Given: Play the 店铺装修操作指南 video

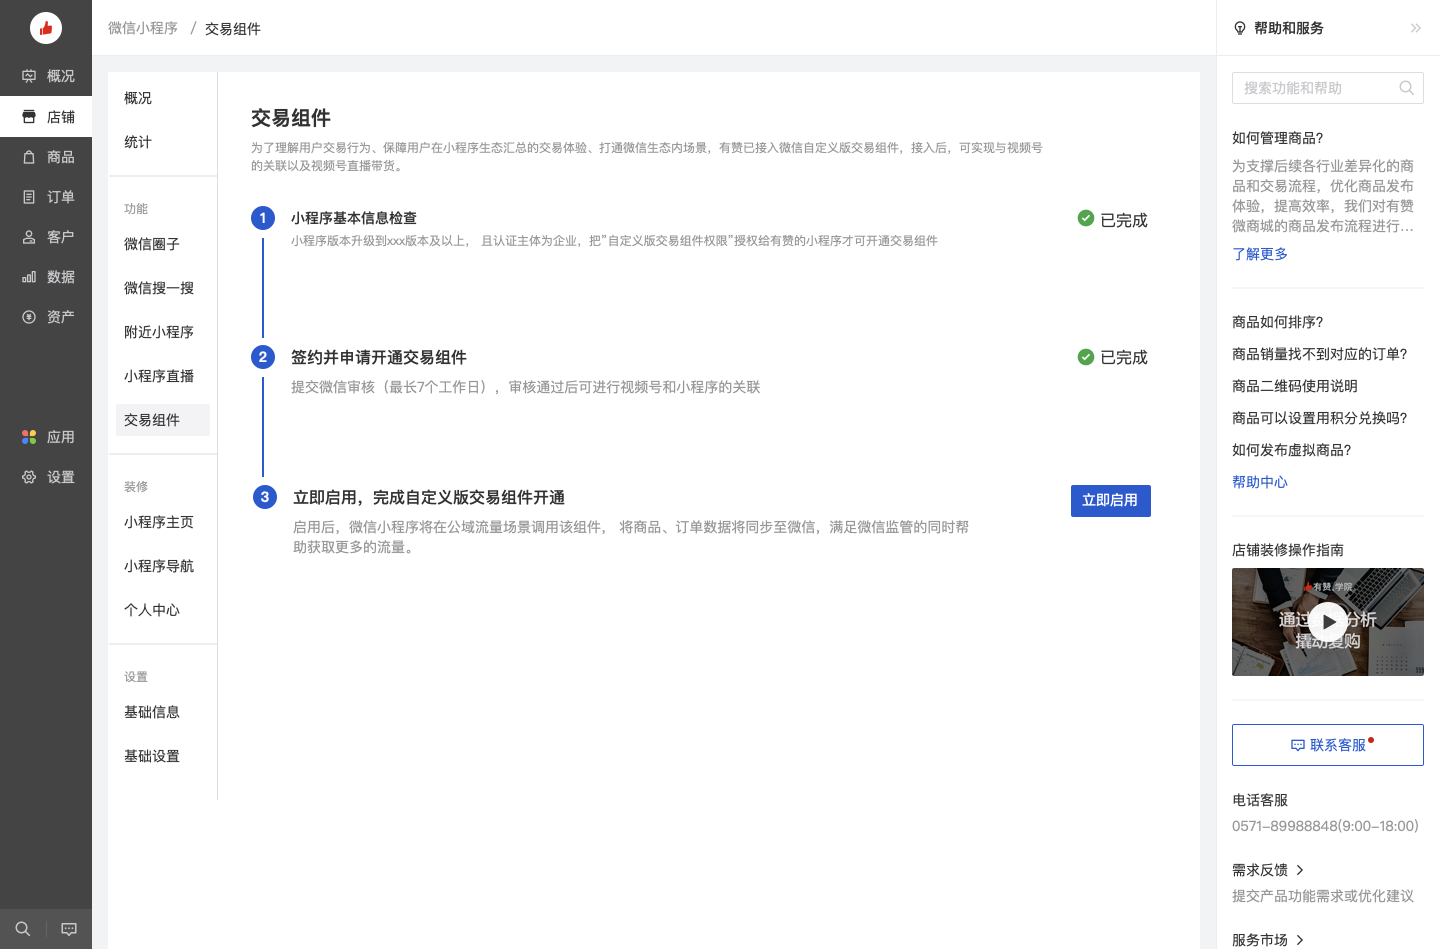Looking at the screenshot, I should (x=1328, y=622).
